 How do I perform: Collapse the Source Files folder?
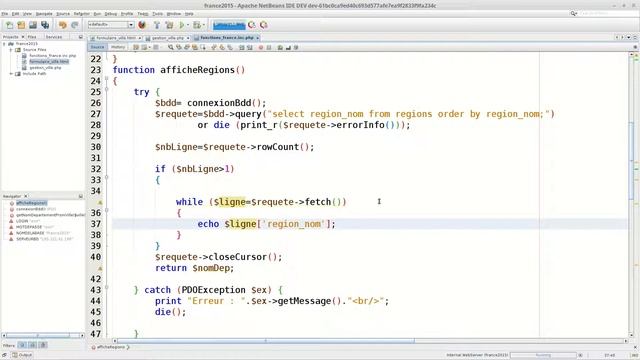pos(11,50)
